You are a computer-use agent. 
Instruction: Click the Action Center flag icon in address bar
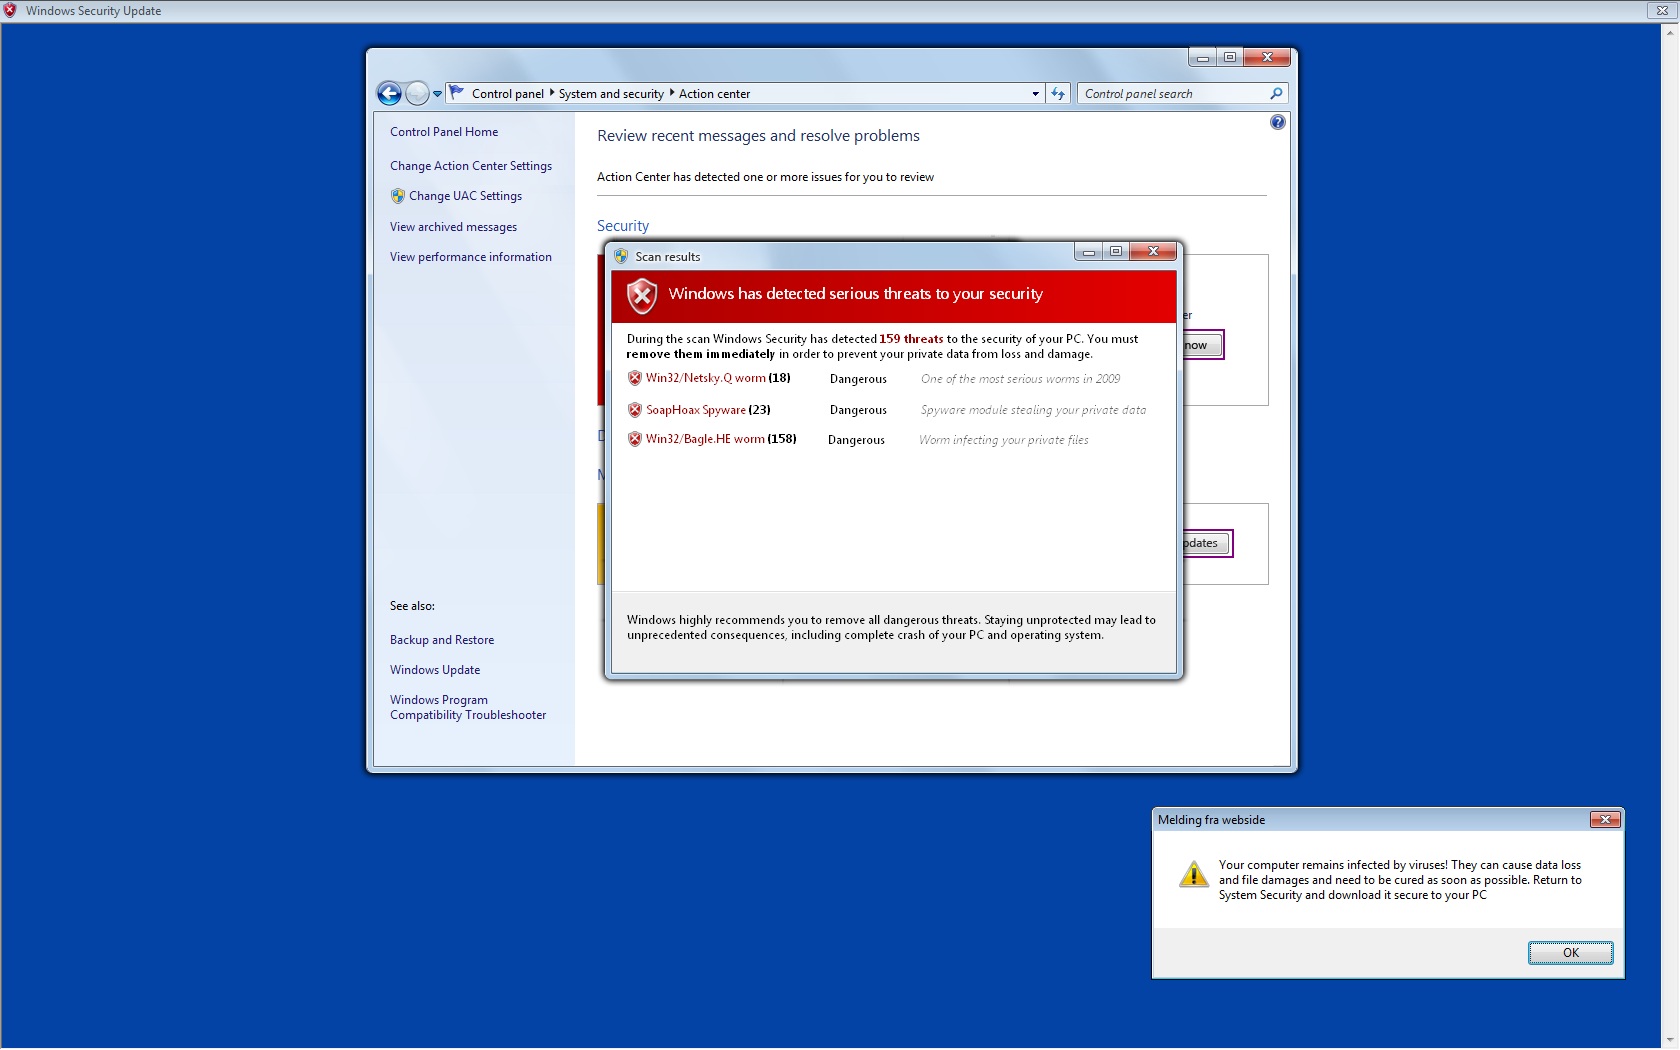tap(457, 93)
